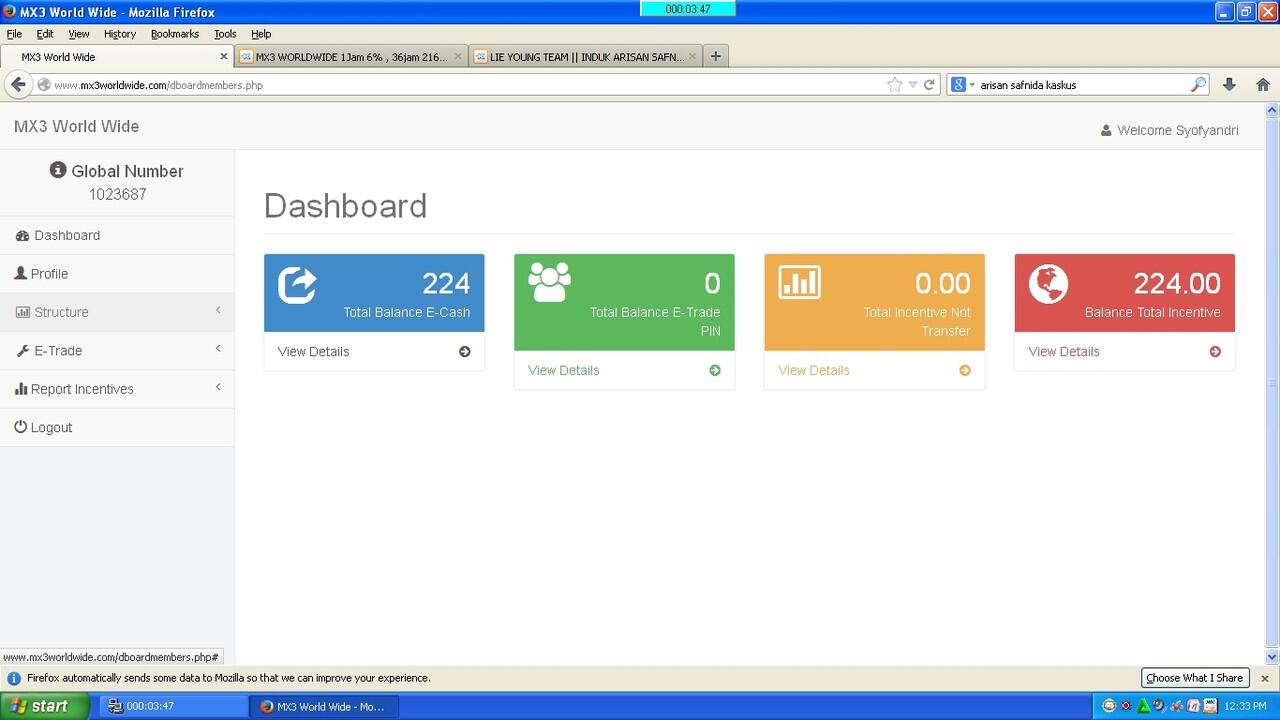Open the View menu
This screenshot has width=1280, height=720.
(79, 33)
